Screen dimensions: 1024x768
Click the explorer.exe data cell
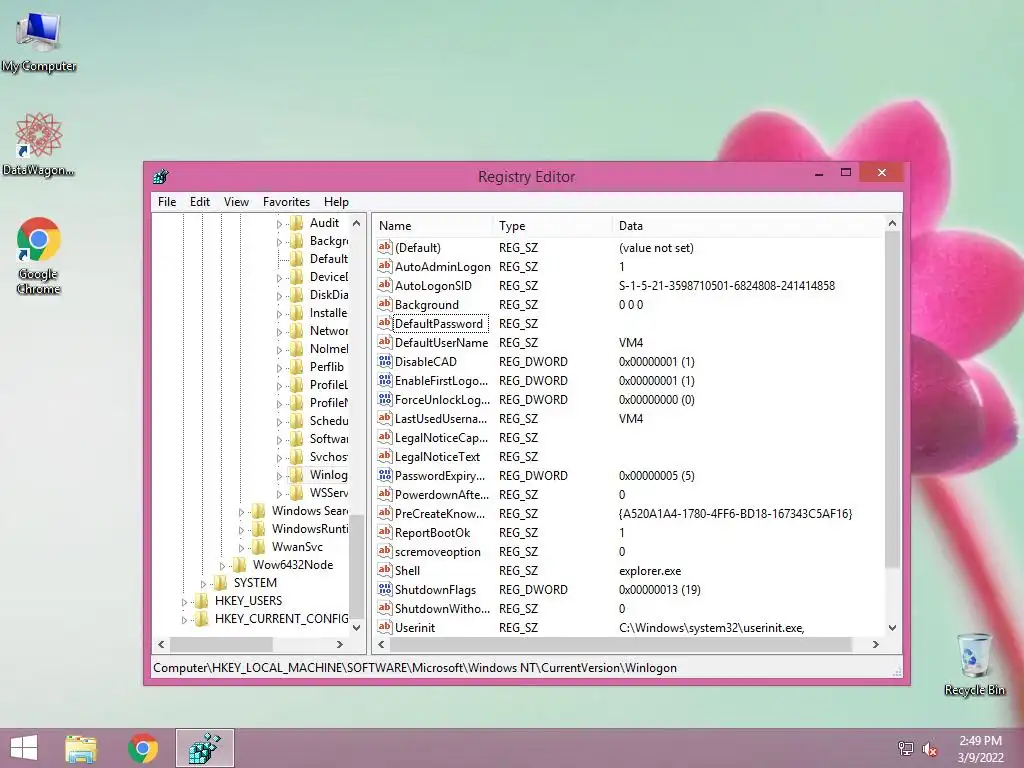650,570
